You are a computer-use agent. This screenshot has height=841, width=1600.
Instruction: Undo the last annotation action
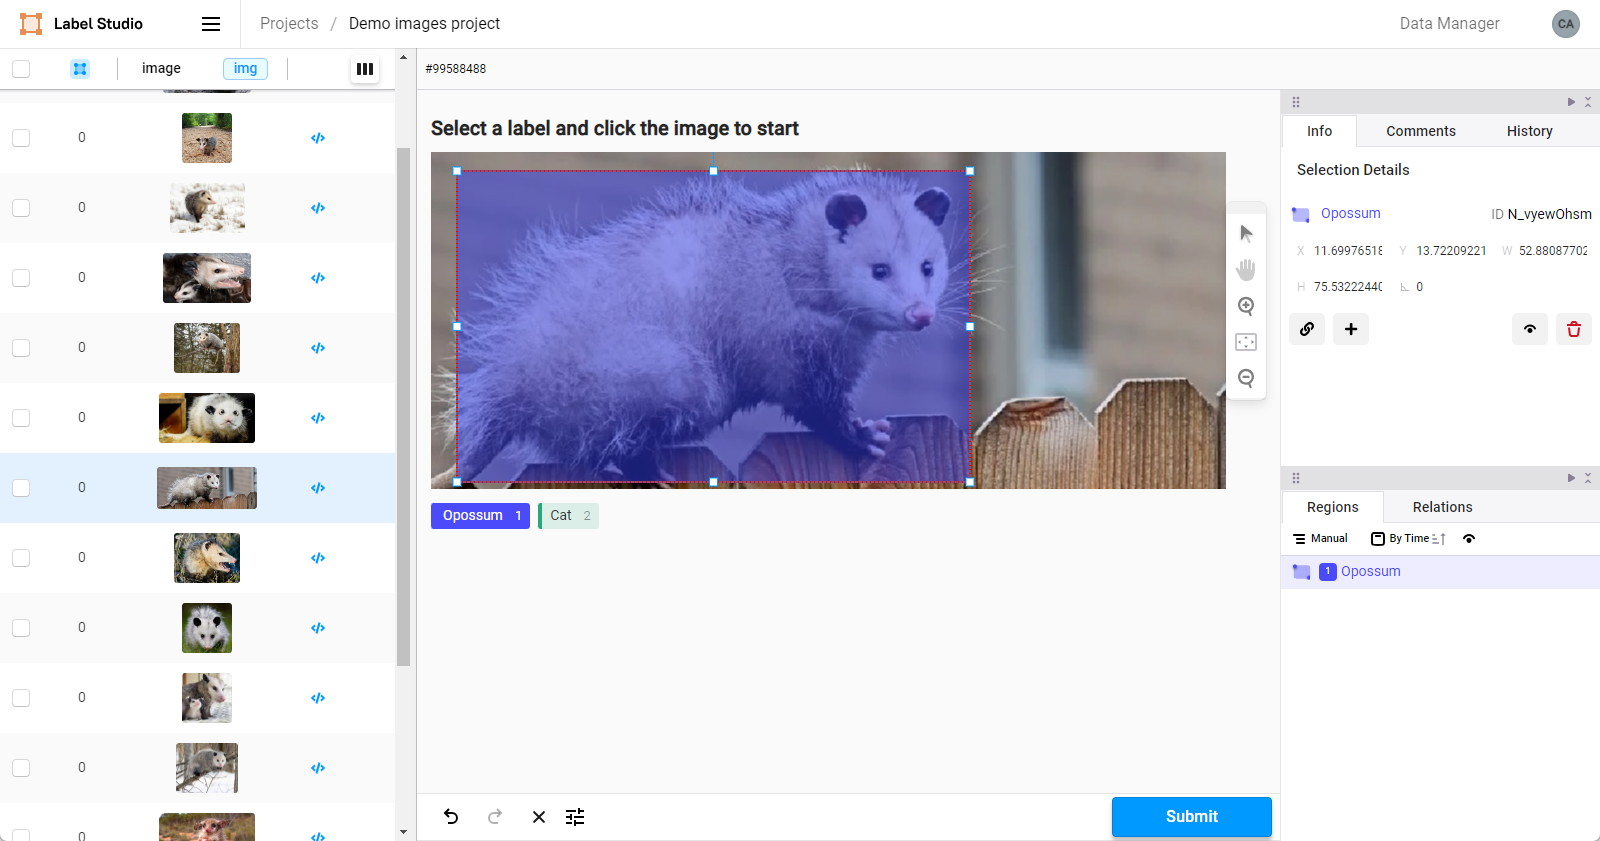(x=451, y=817)
